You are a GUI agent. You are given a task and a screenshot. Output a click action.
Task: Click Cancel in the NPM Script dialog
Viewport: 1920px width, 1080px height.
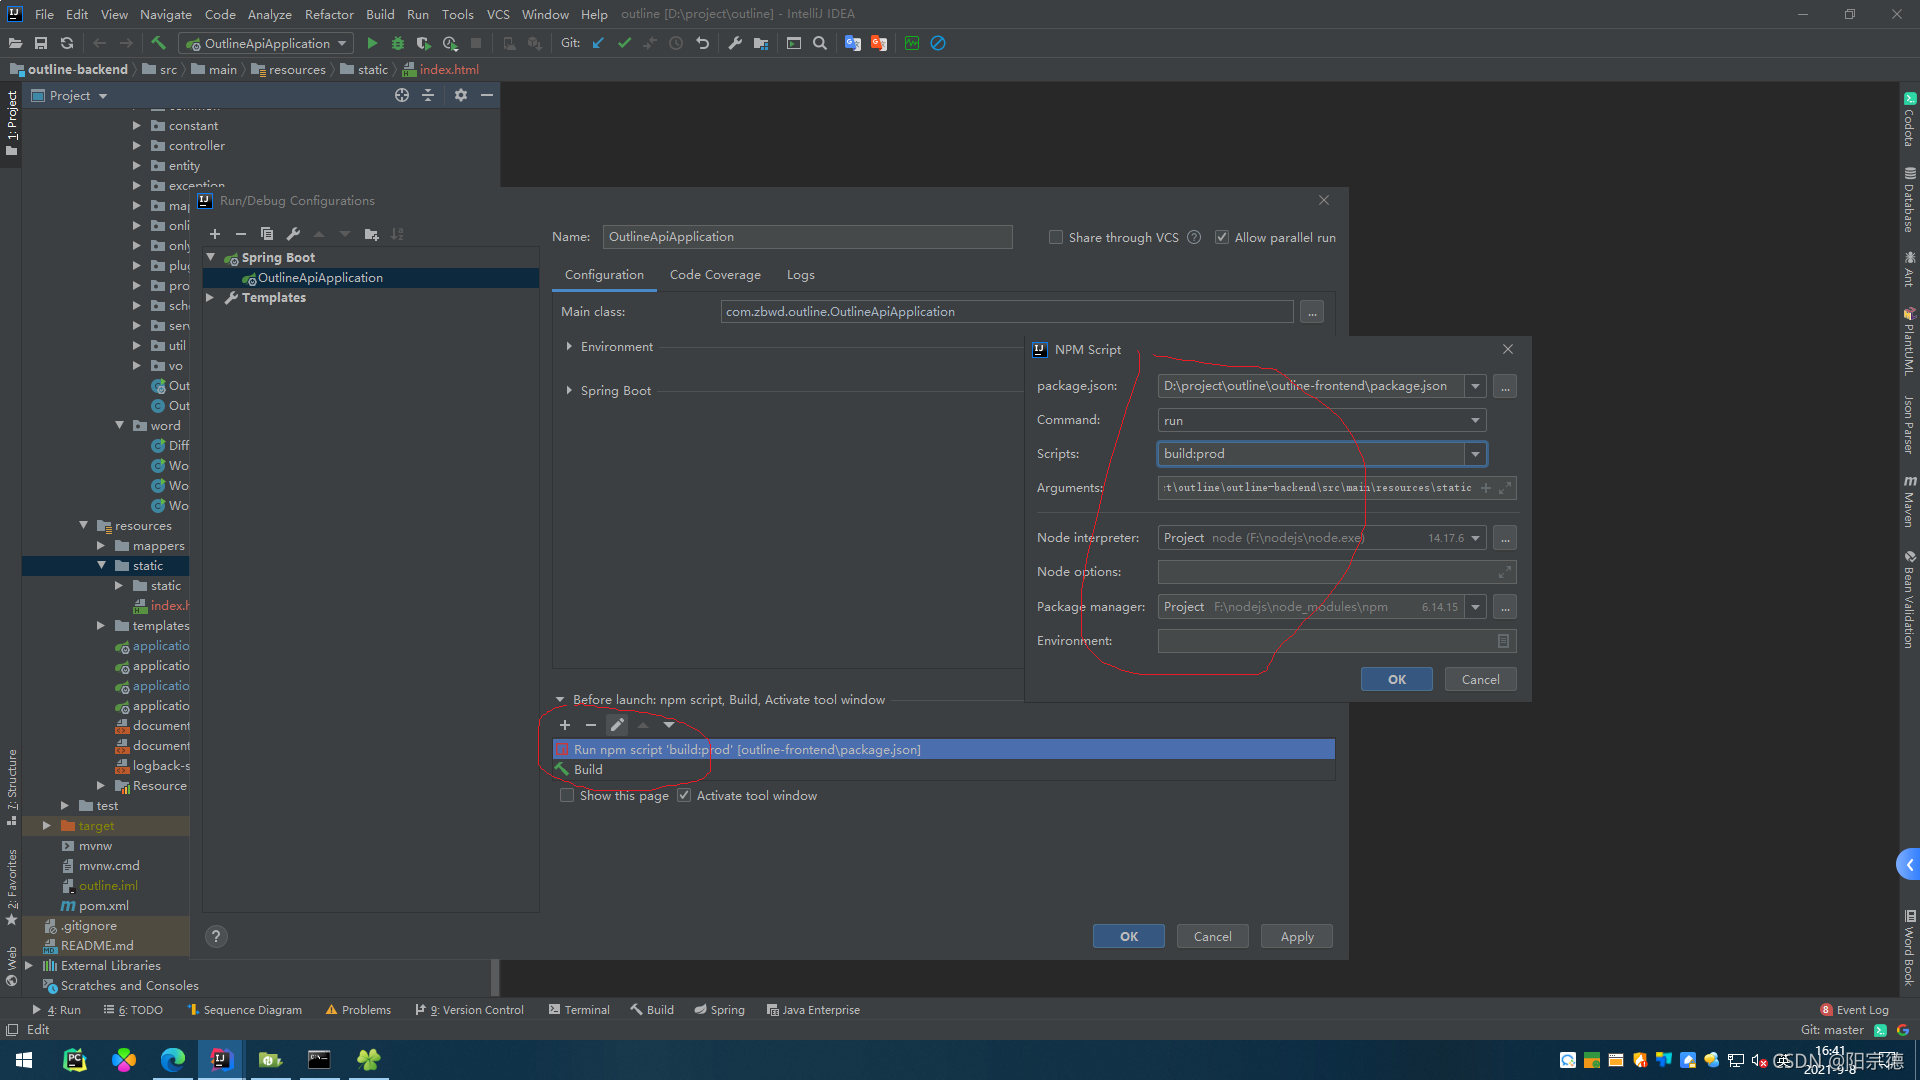[x=1480, y=680]
